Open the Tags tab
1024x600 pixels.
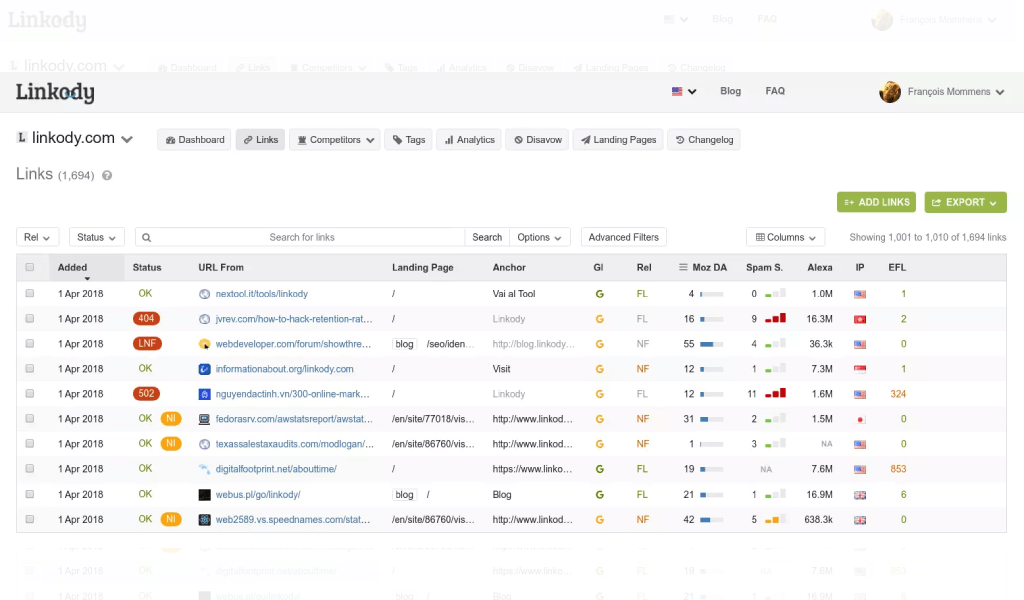[x=409, y=140]
